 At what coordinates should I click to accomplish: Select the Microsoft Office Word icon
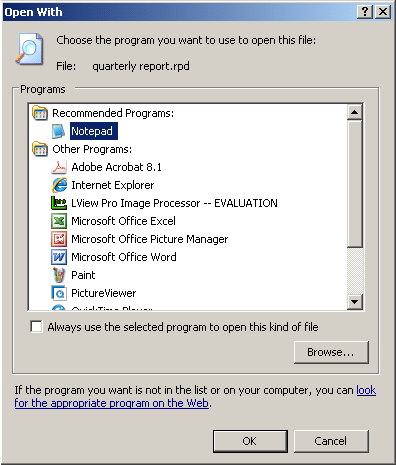59,257
